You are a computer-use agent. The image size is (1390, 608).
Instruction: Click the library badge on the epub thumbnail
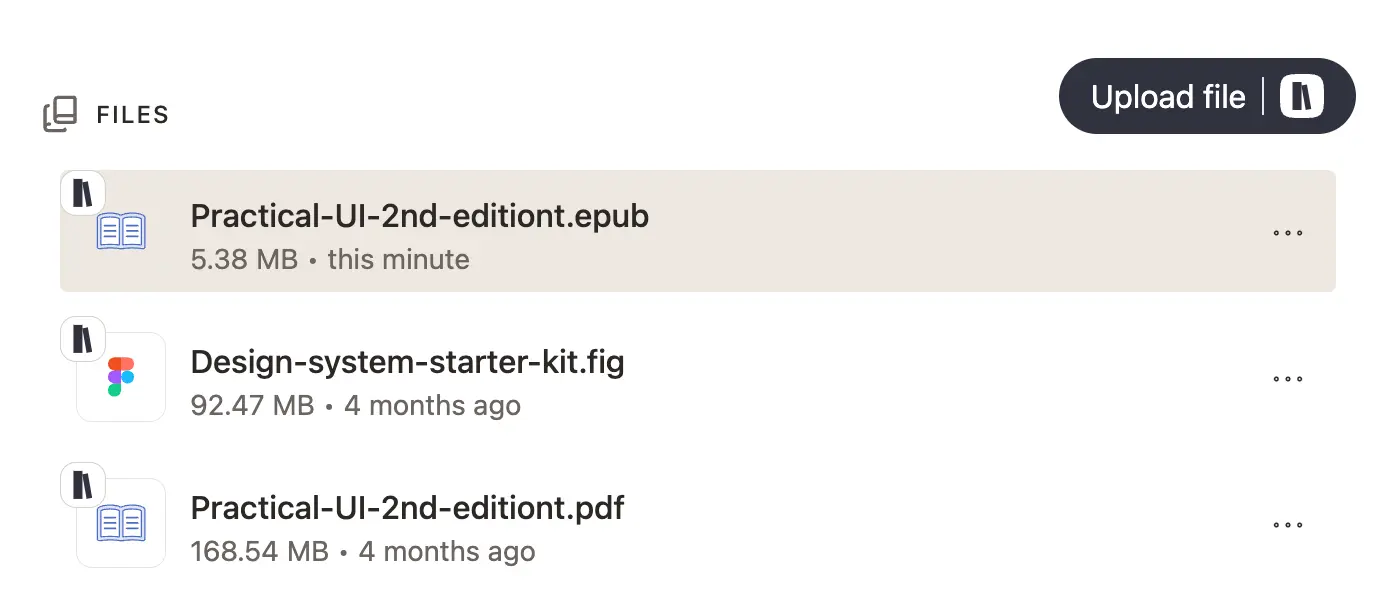coord(82,192)
